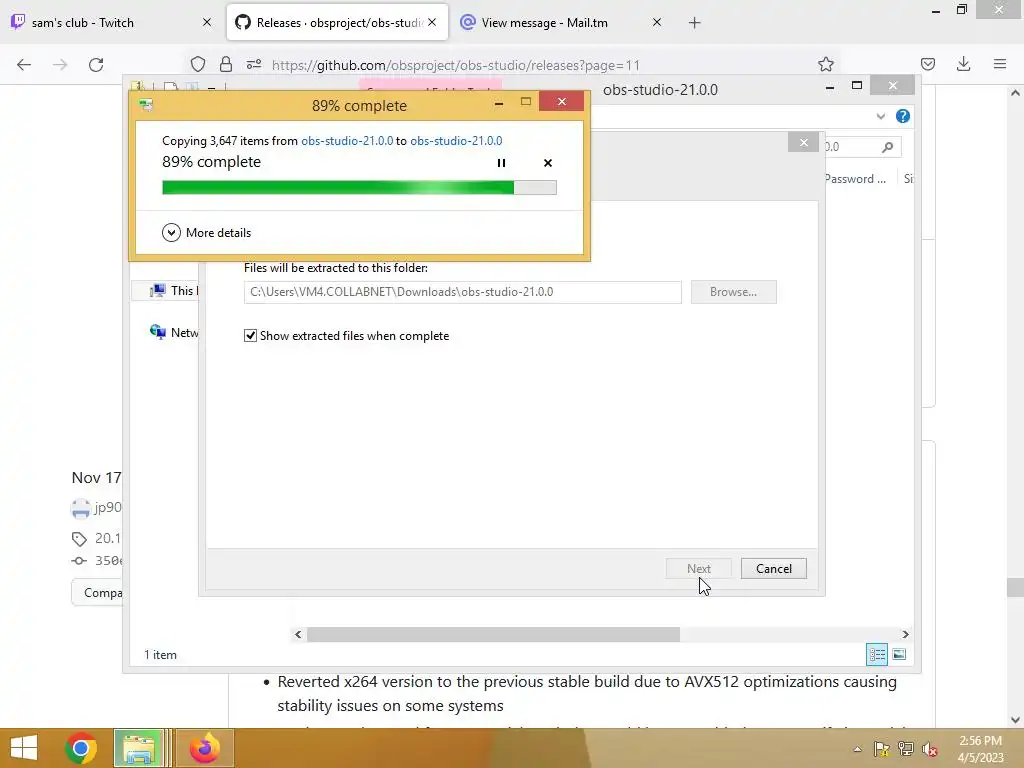Click the Next button in extract wizard
This screenshot has height=768, width=1024.
[699, 569]
